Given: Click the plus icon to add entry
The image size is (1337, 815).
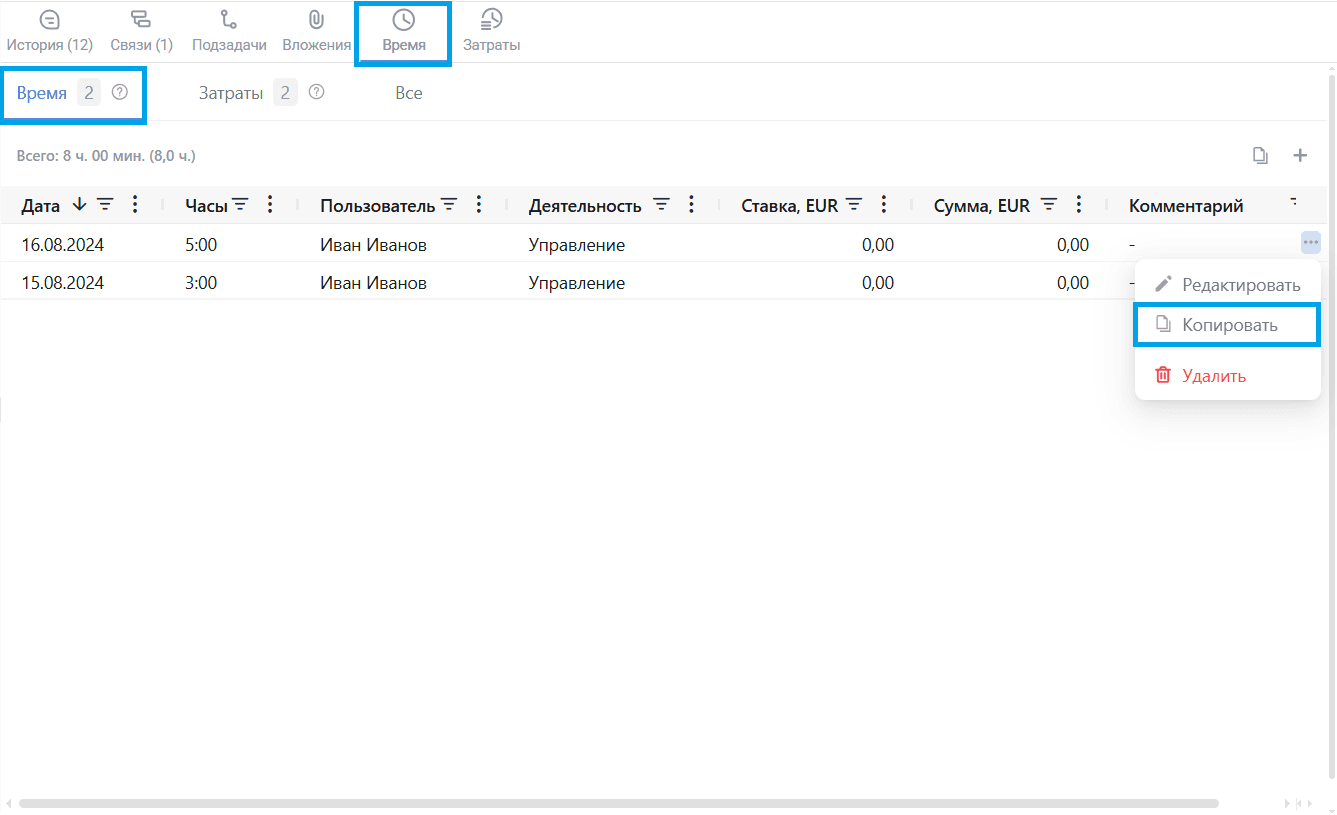Looking at the screenshot, I should click(x=1300, y=155).
